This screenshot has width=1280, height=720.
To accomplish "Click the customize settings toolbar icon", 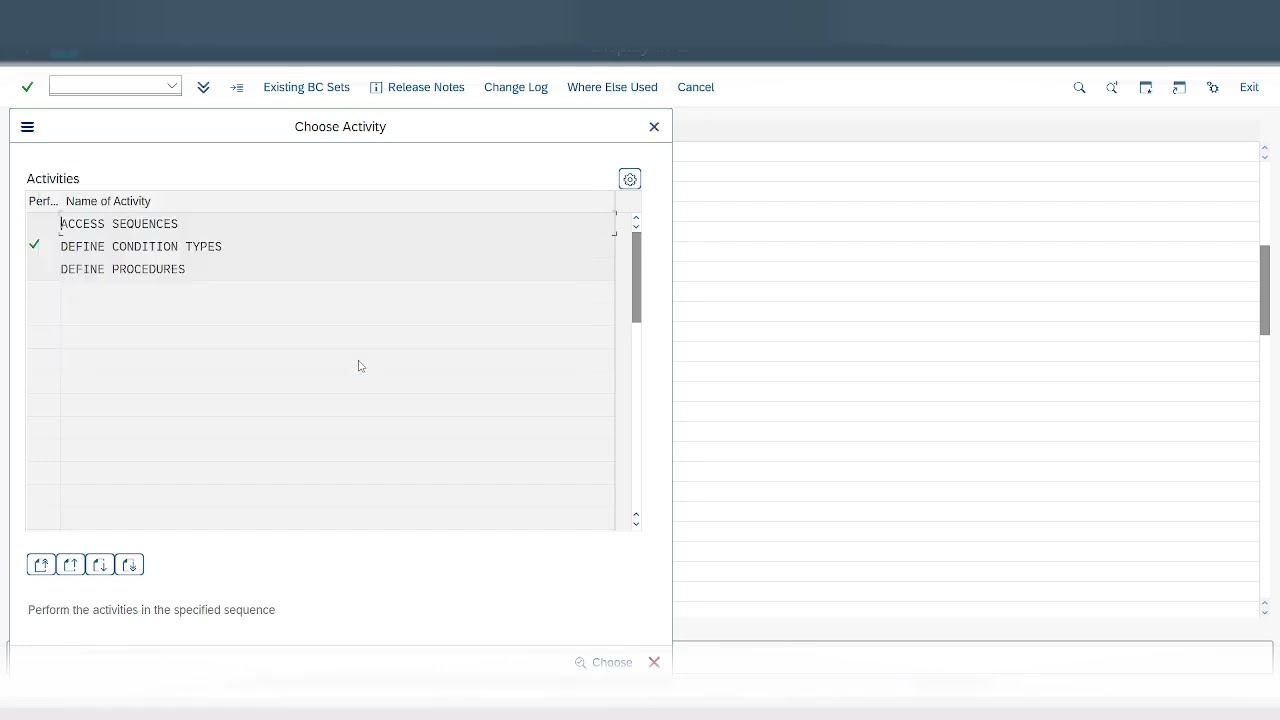I will [x=1213, y=87].
